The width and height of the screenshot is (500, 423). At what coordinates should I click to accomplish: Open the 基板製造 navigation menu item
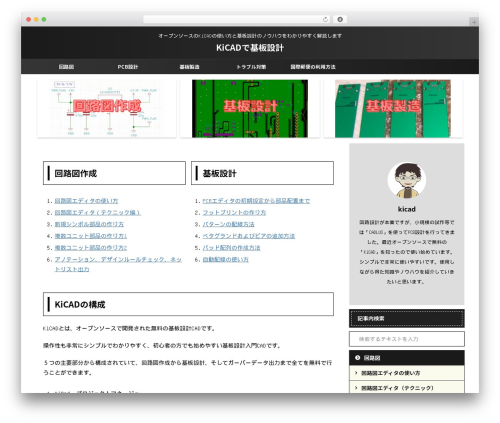(x=189, y=67)
